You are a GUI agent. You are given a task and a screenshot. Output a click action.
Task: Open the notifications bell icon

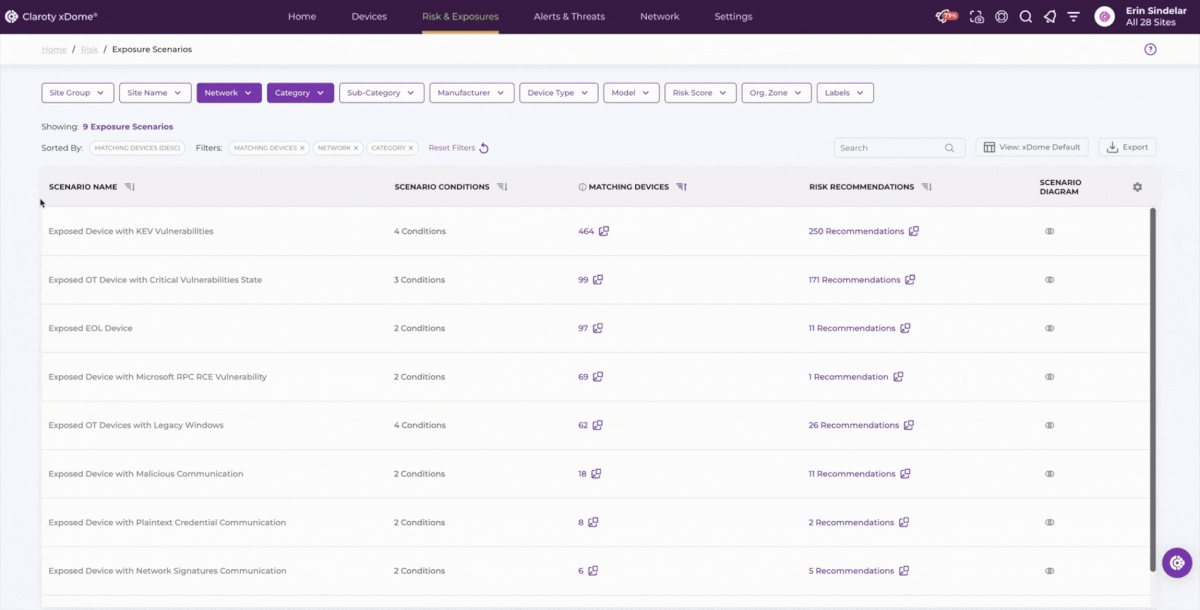click(1049, 17)
